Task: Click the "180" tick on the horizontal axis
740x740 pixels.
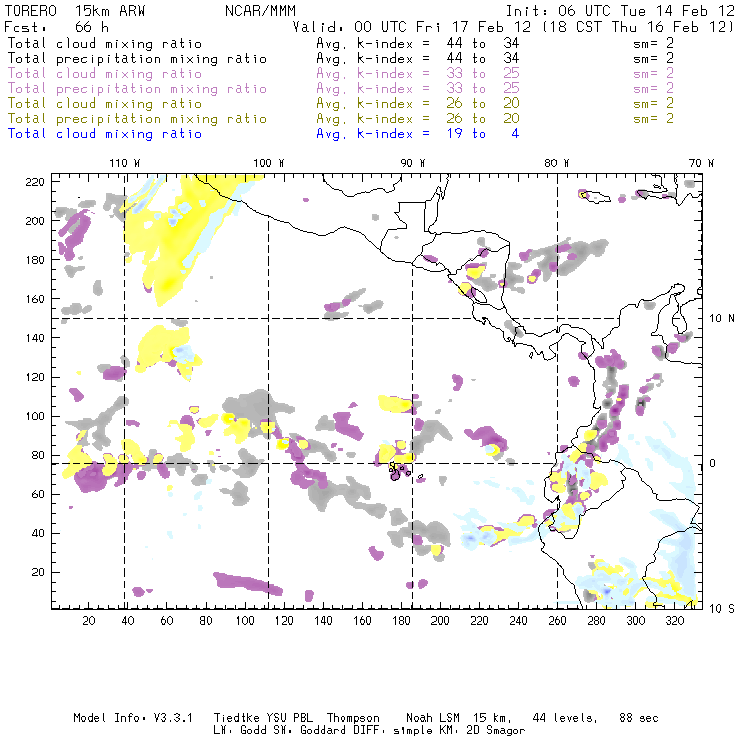Action: (401, 621)
